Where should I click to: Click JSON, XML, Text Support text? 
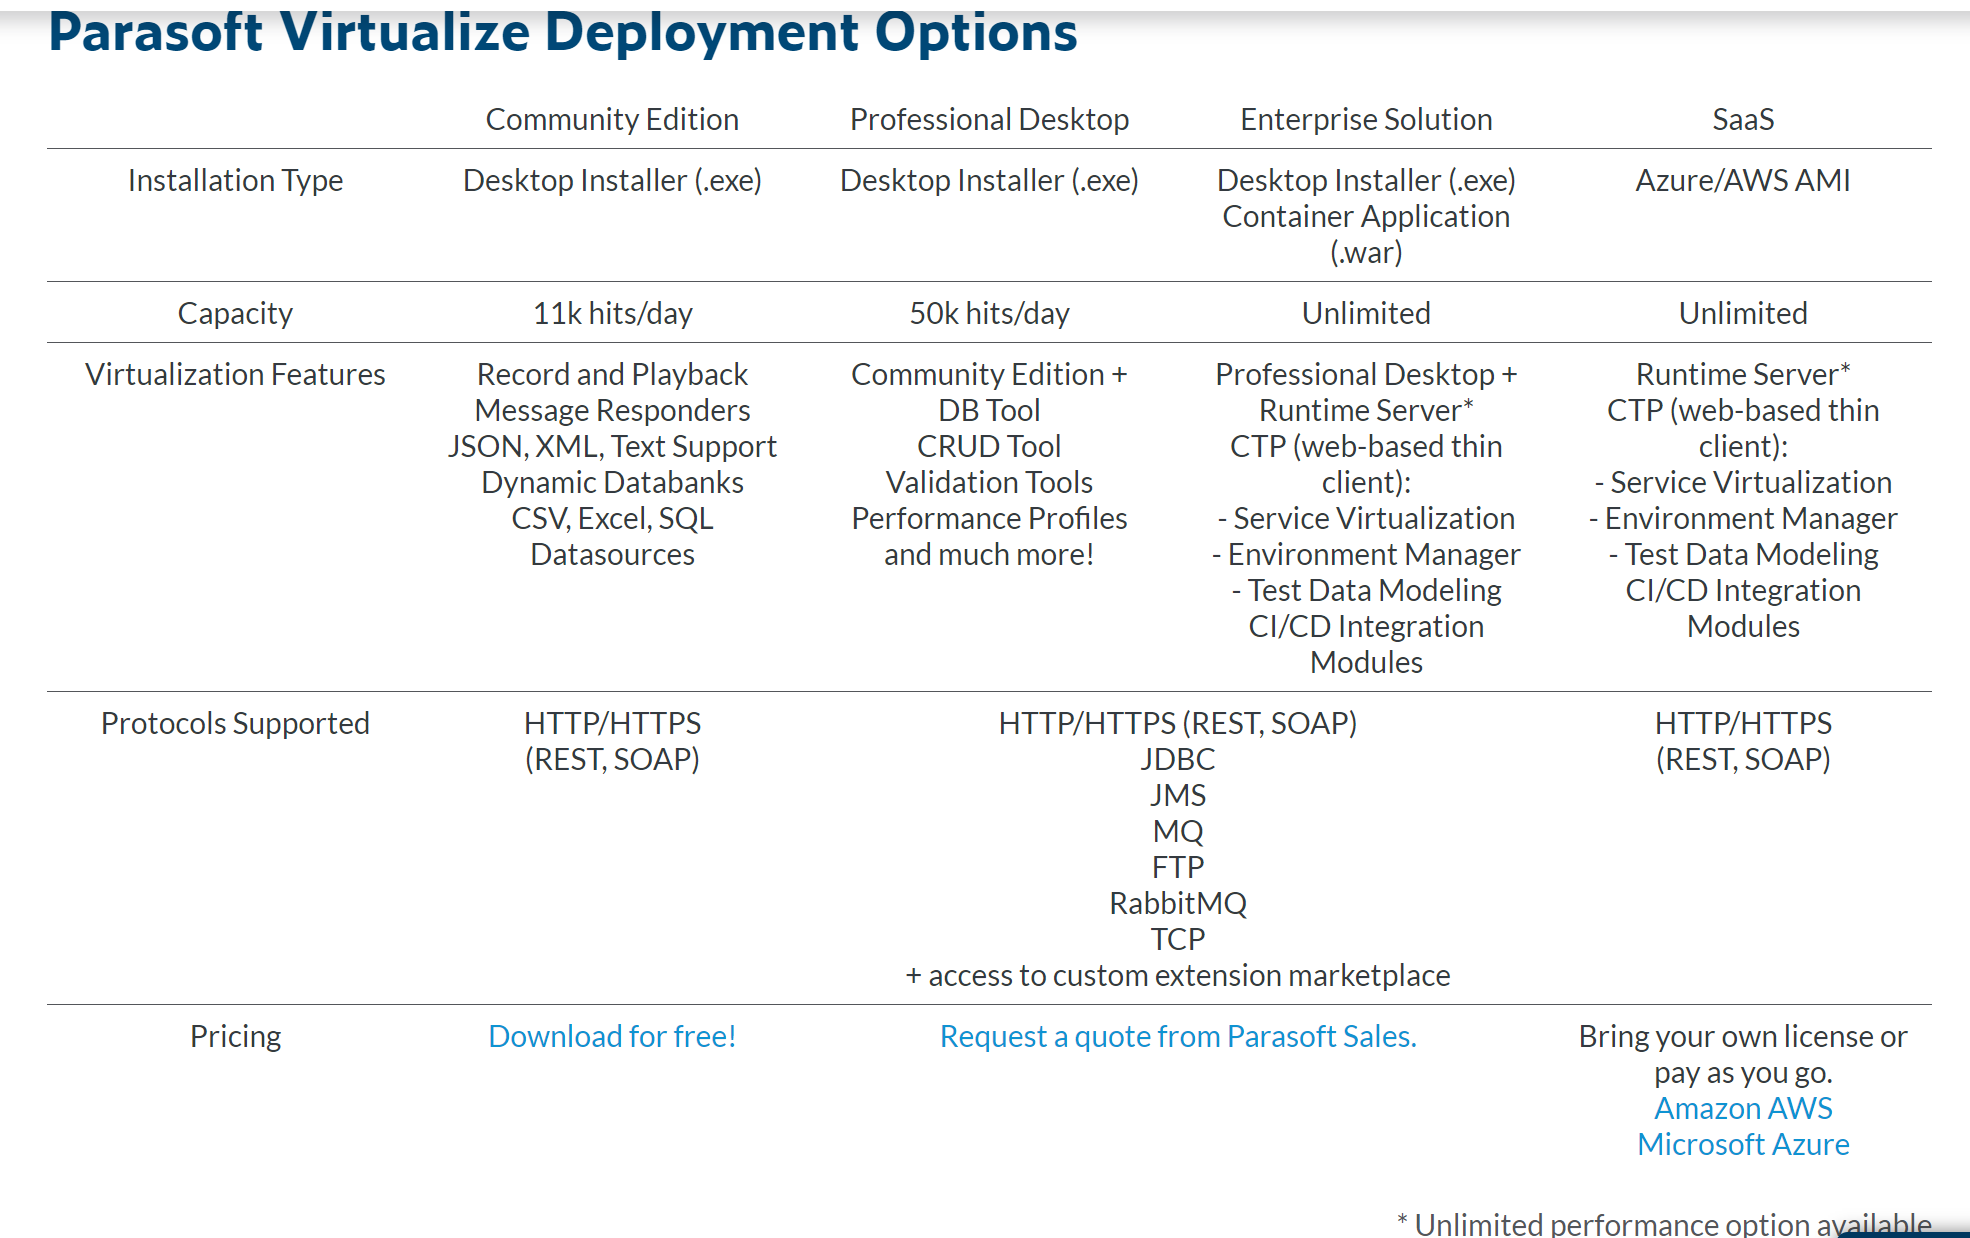(612, 446)
